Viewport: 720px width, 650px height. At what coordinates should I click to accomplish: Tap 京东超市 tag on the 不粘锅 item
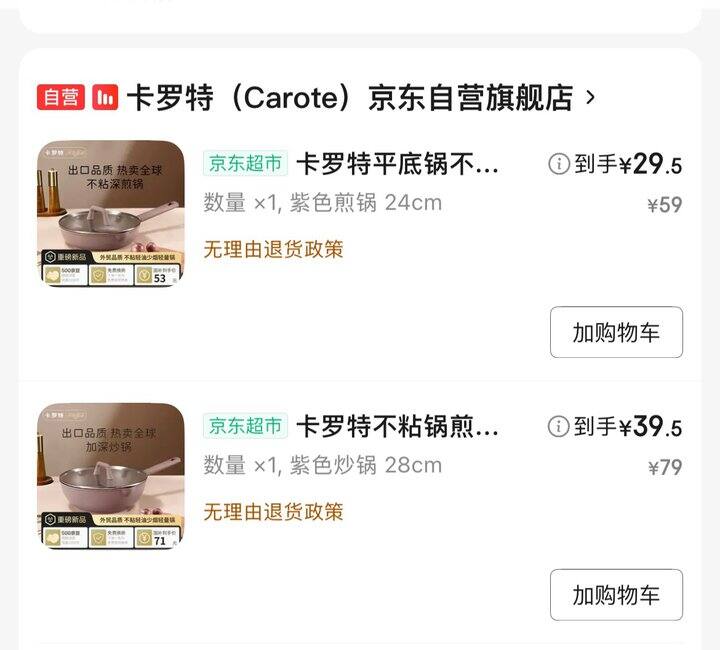[246, 426]
